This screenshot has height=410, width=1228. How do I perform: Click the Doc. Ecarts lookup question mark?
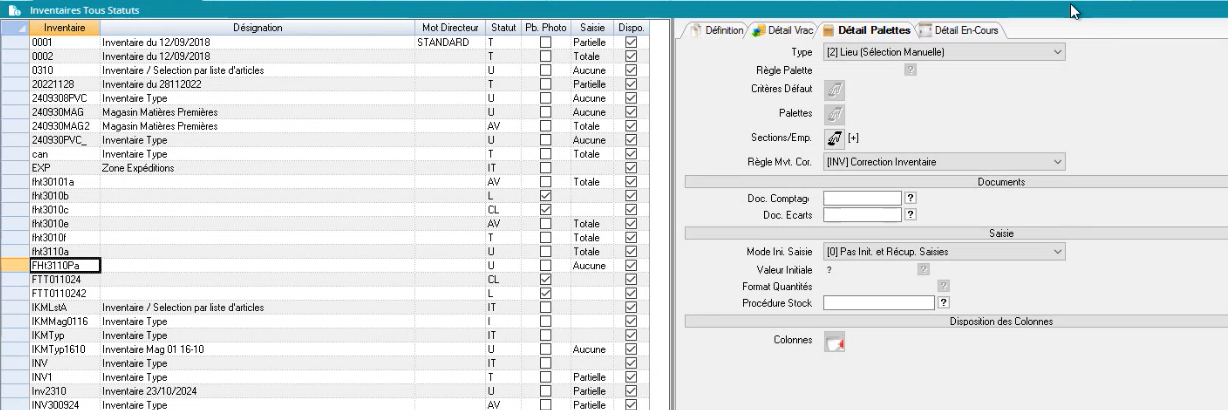click(x=911, y=214)
